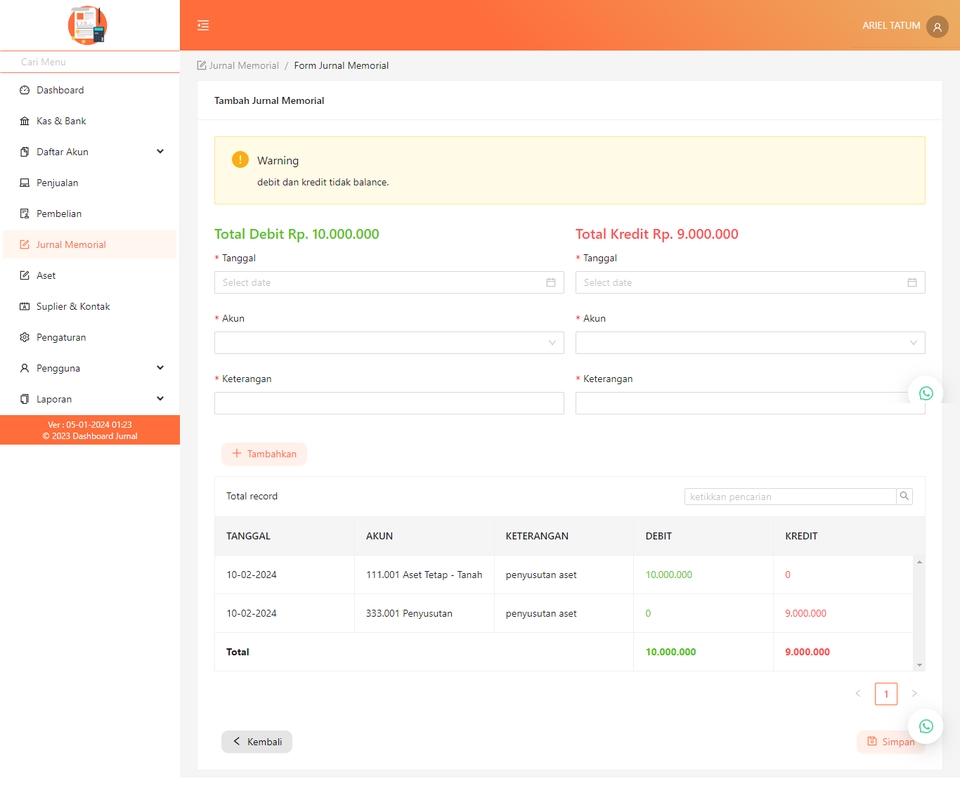
Task: Click the 9.000.000 kredit value for Penyusutan
Action: tap(805, 613)
